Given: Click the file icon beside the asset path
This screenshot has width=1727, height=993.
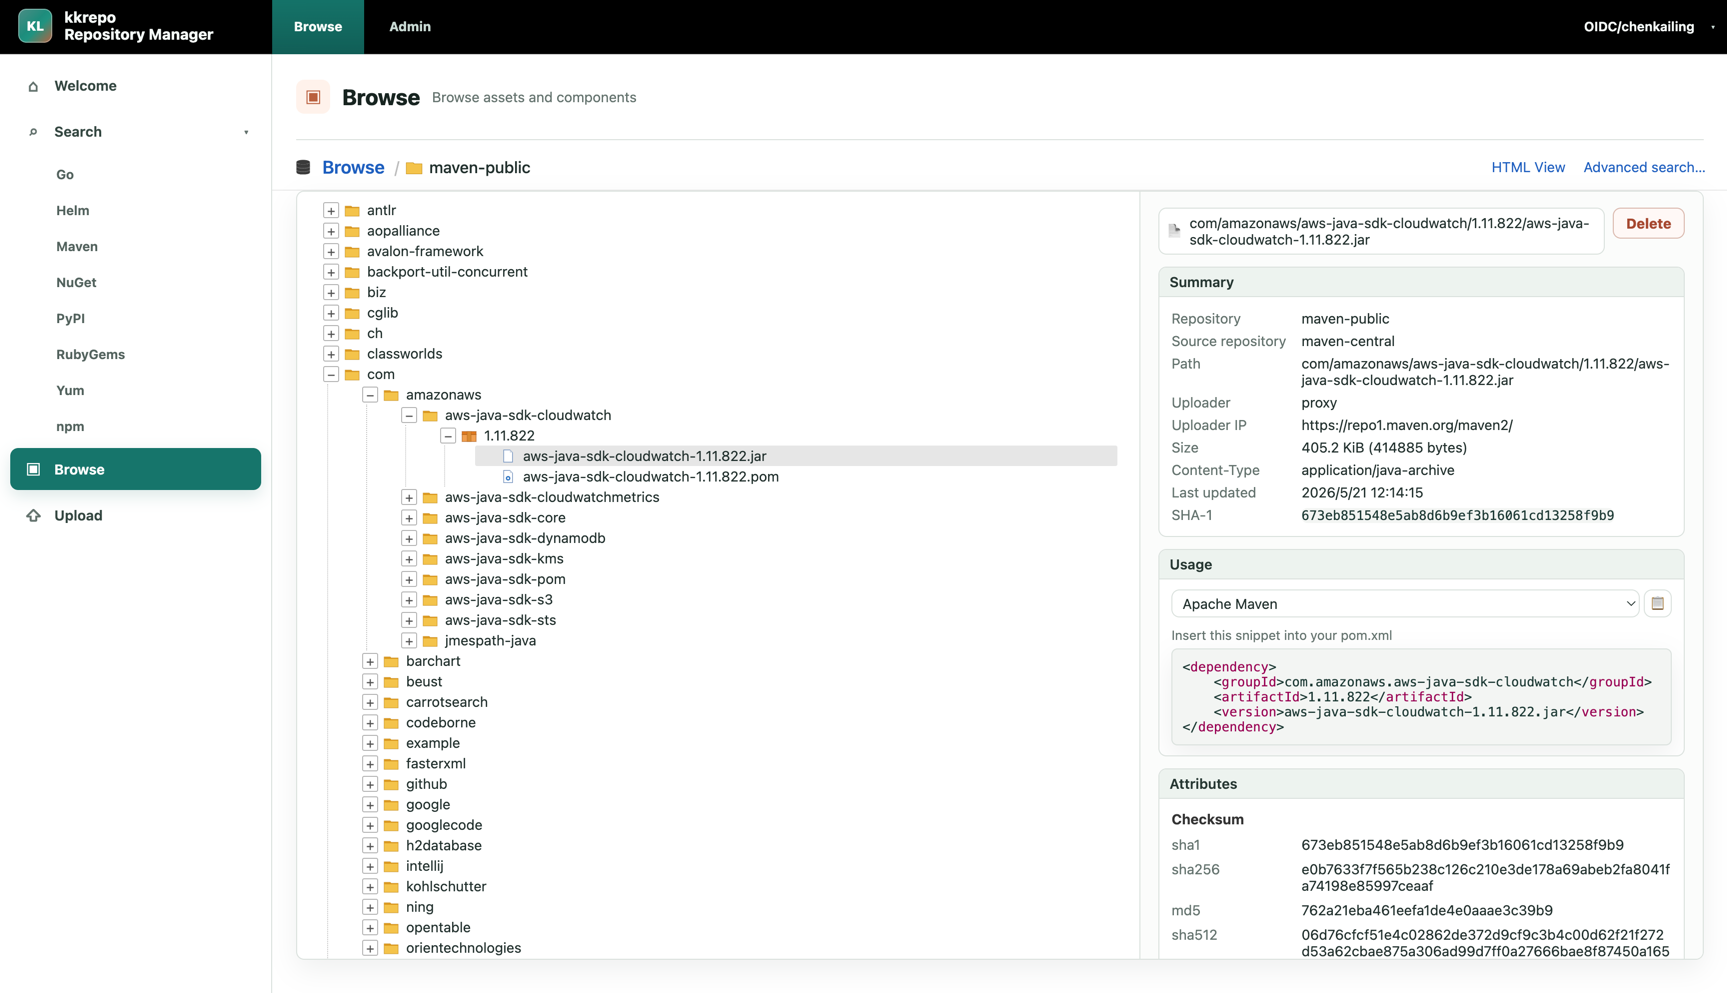Looking at the screenshot, I should click(1175, 231).
